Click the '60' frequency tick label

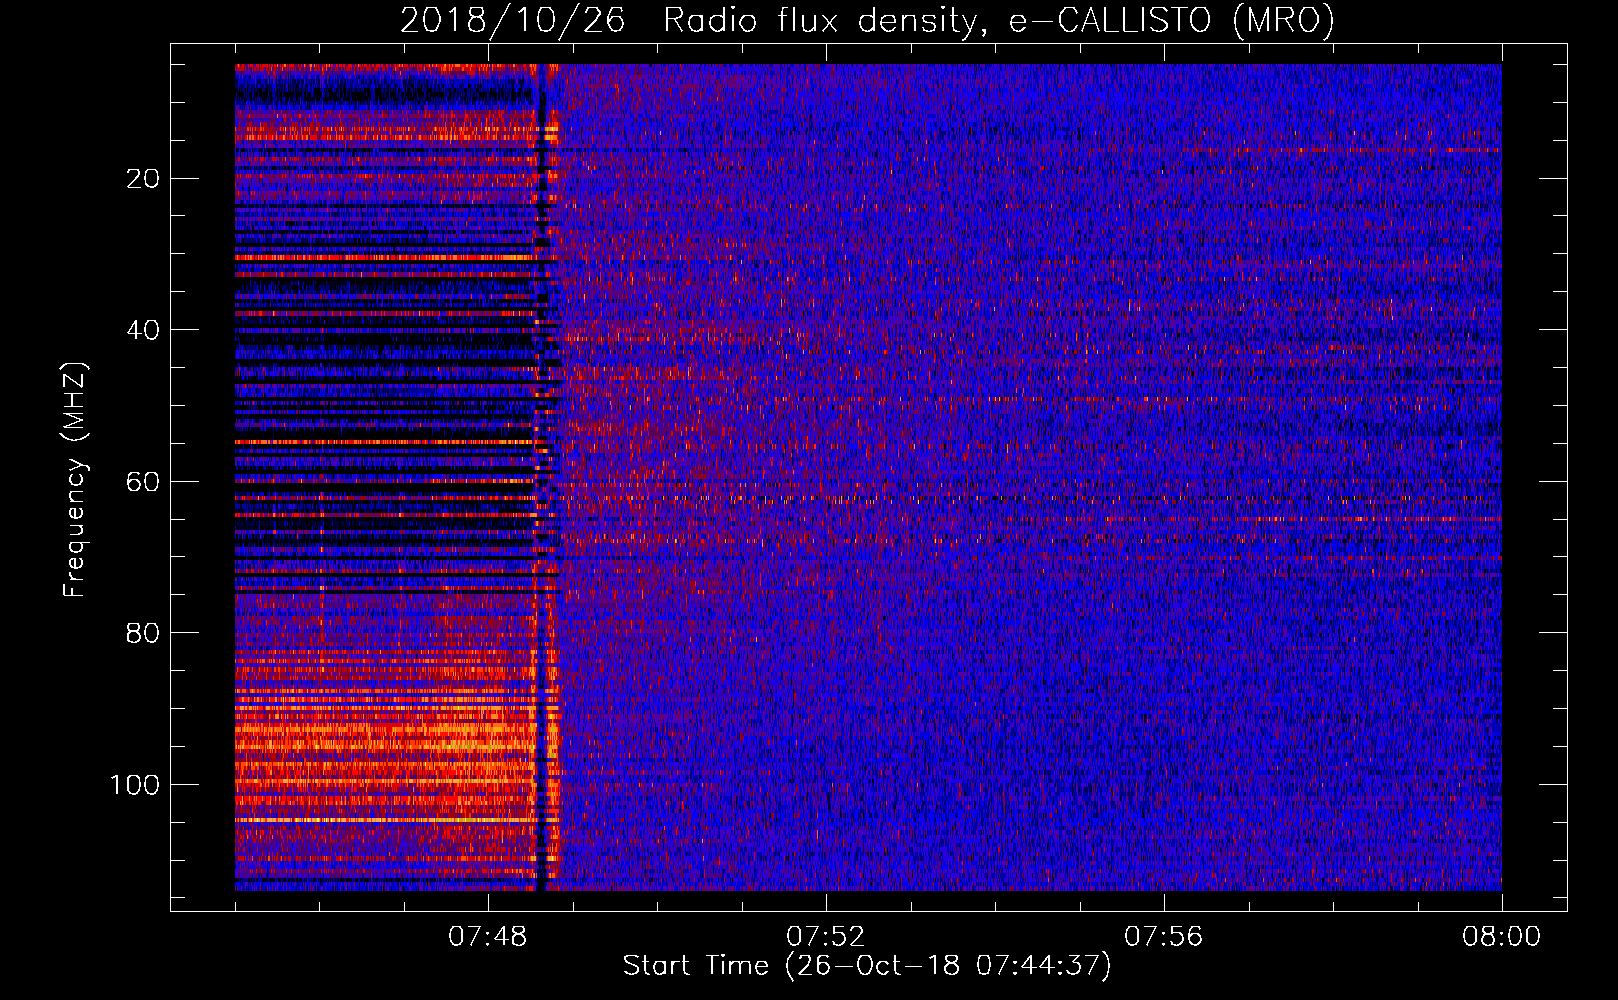coord(144,482)
